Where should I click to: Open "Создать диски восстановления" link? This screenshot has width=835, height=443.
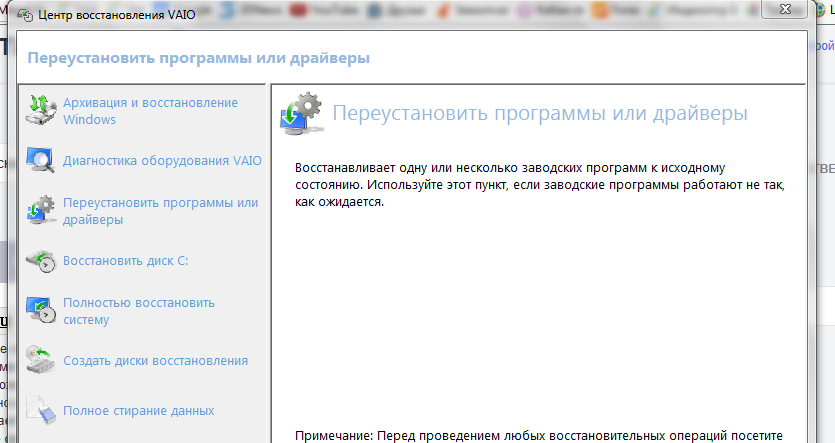tap(155, 360)
